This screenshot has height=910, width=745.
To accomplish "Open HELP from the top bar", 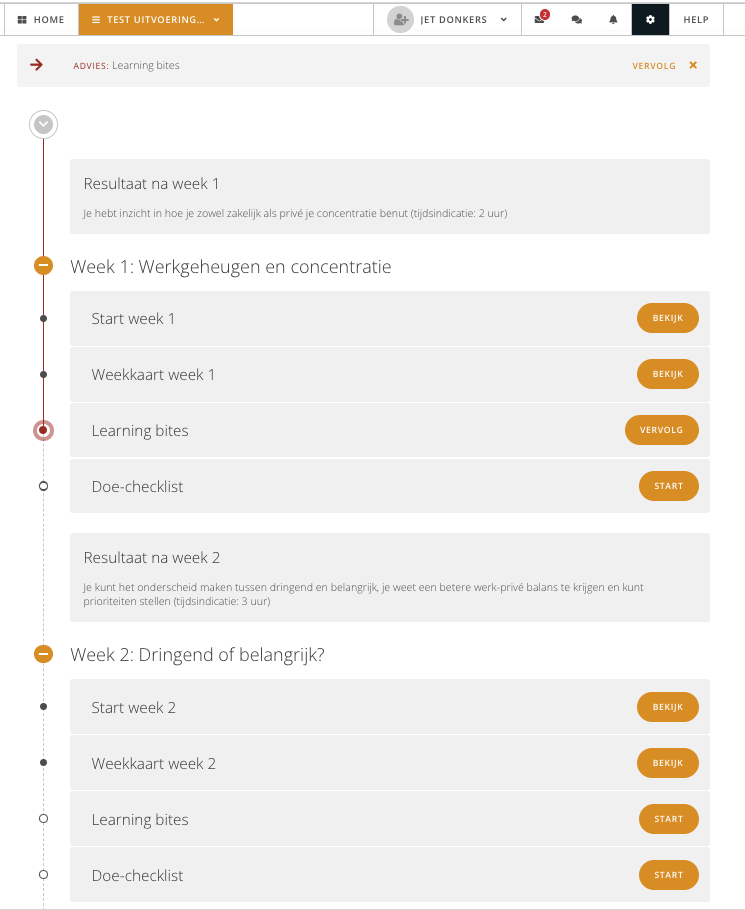I will [696, 18].
